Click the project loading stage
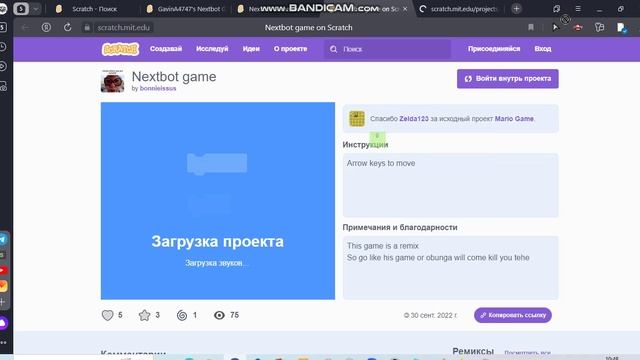The width and height of the screenshot is (640, 360). point(218,201)
